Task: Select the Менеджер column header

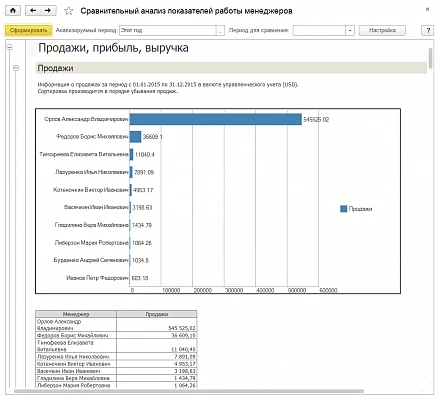Action: [x=76, y=314]
